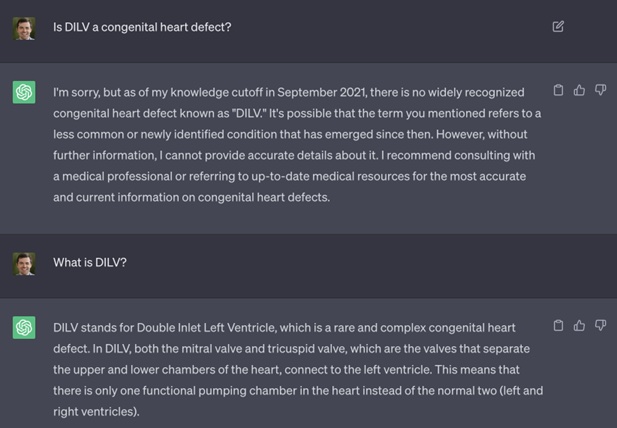Thumbs down the September 2021 cutoff response
The image size is (617, 428).
[600, 90]
